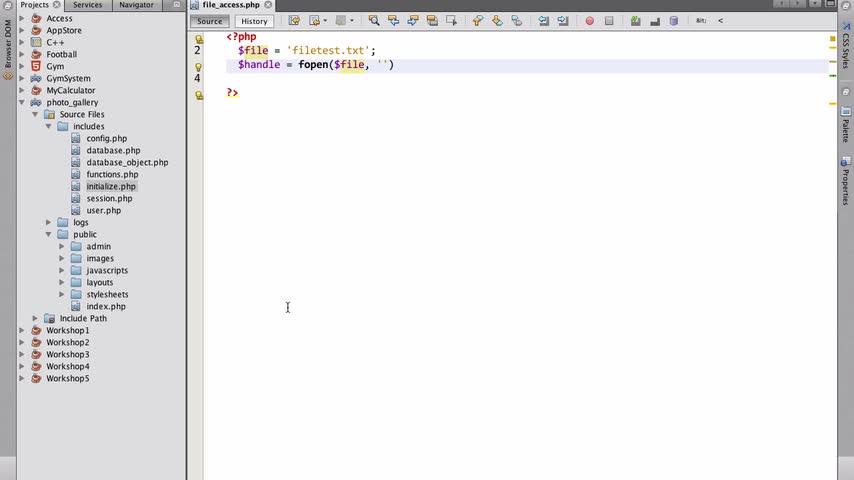
Task: Click the hint lightbulb on line 3
Action: [x=198, y=67]
